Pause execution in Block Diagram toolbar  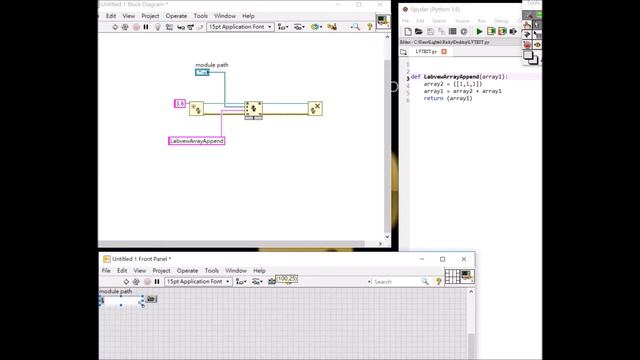146,27
